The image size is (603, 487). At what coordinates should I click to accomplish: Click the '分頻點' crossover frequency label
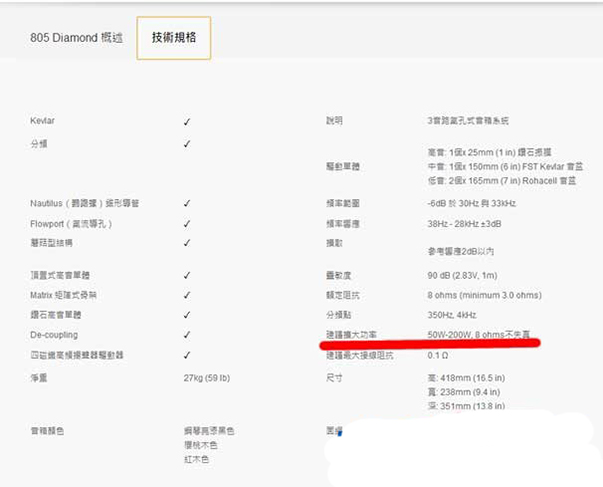[x=338, y=315]
